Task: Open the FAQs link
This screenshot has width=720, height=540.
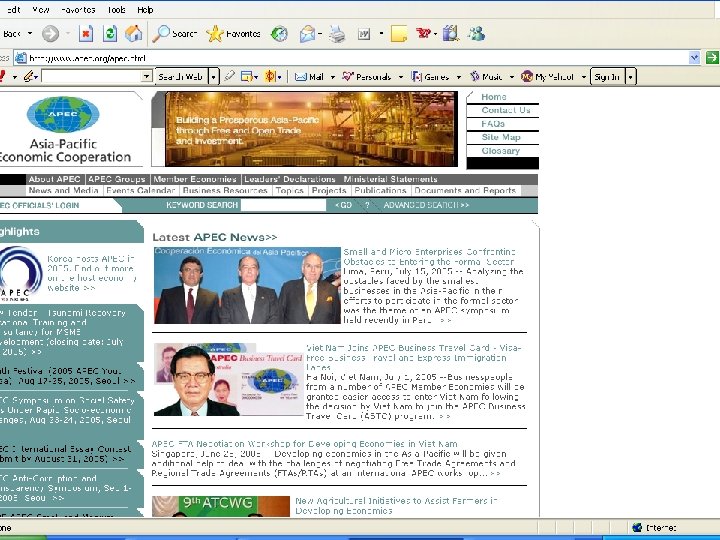Action: click(493, 124)
